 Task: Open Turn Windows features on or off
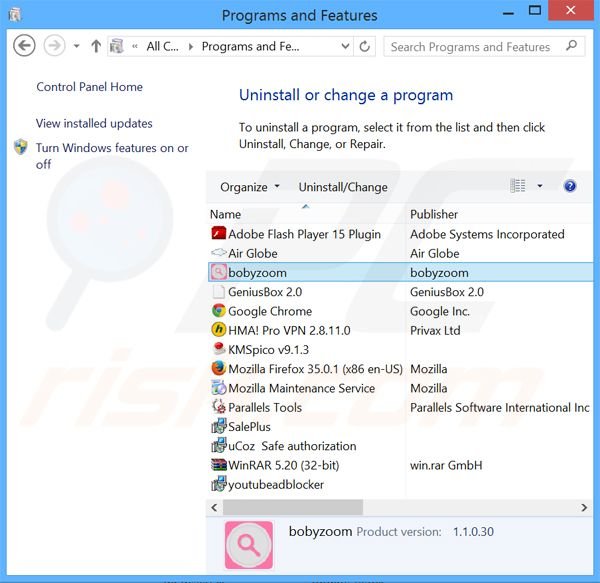pos(112,156)
